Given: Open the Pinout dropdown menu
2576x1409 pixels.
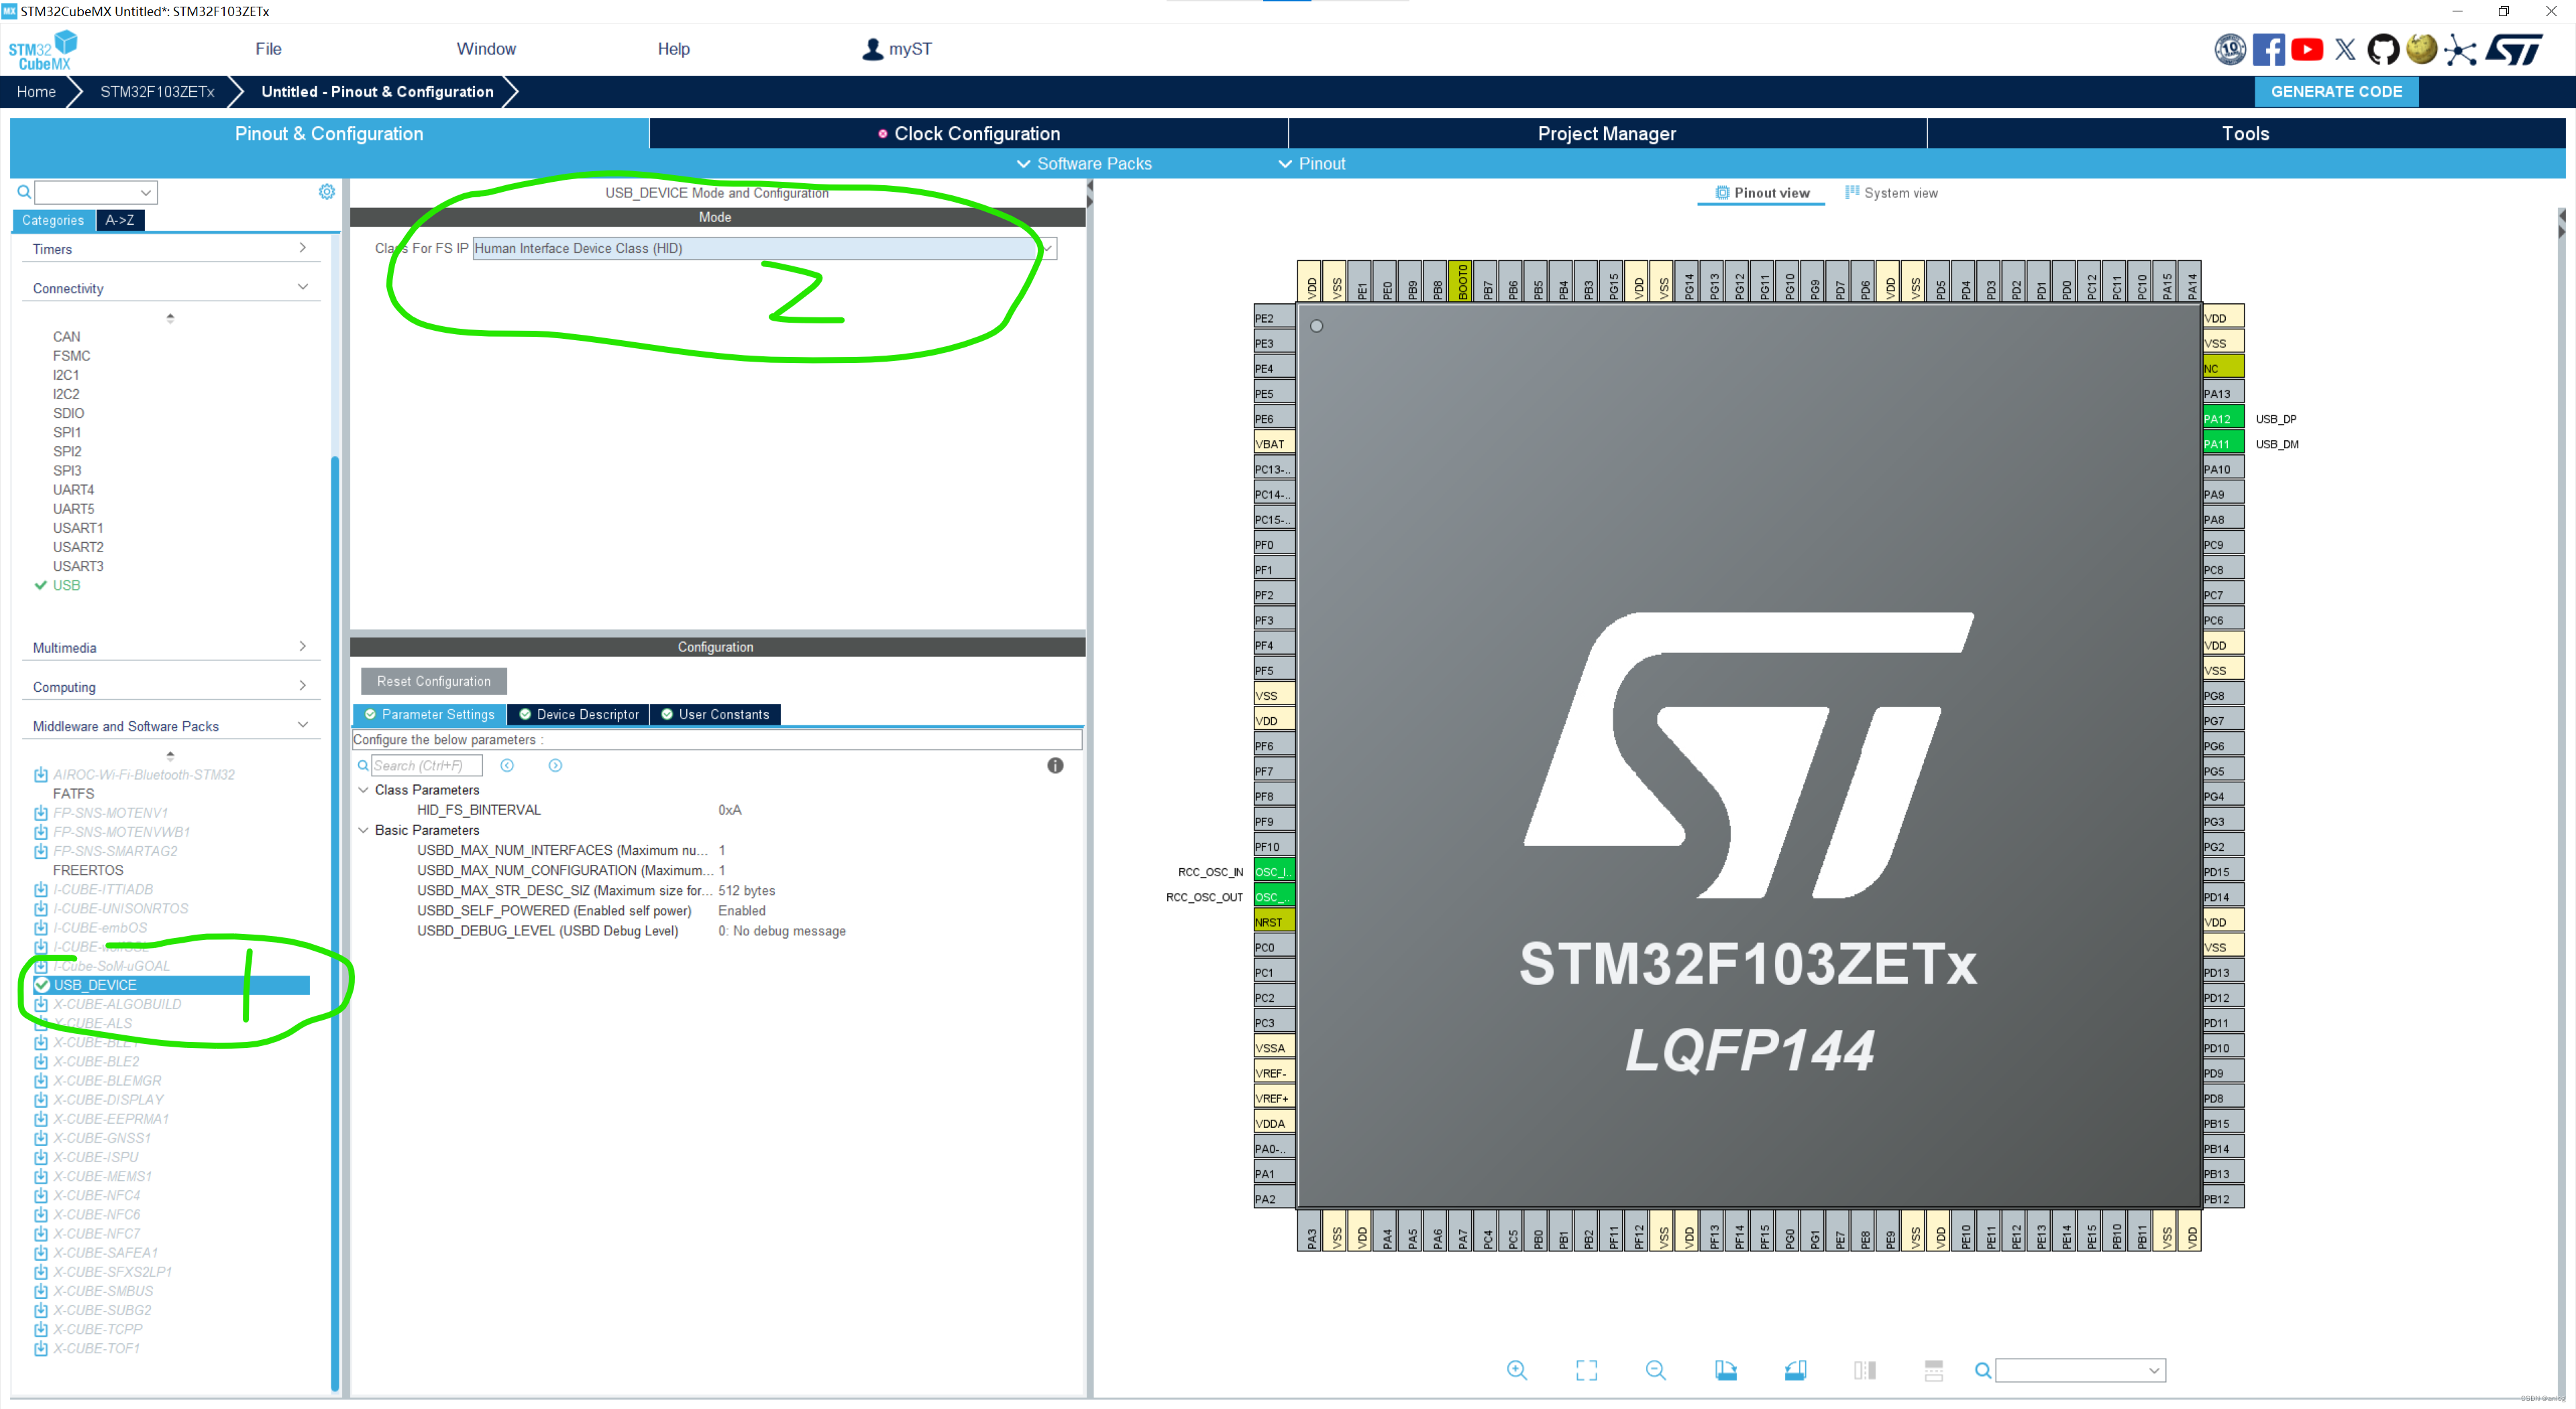Looking at the screenshot, I should coord(1312,164).
